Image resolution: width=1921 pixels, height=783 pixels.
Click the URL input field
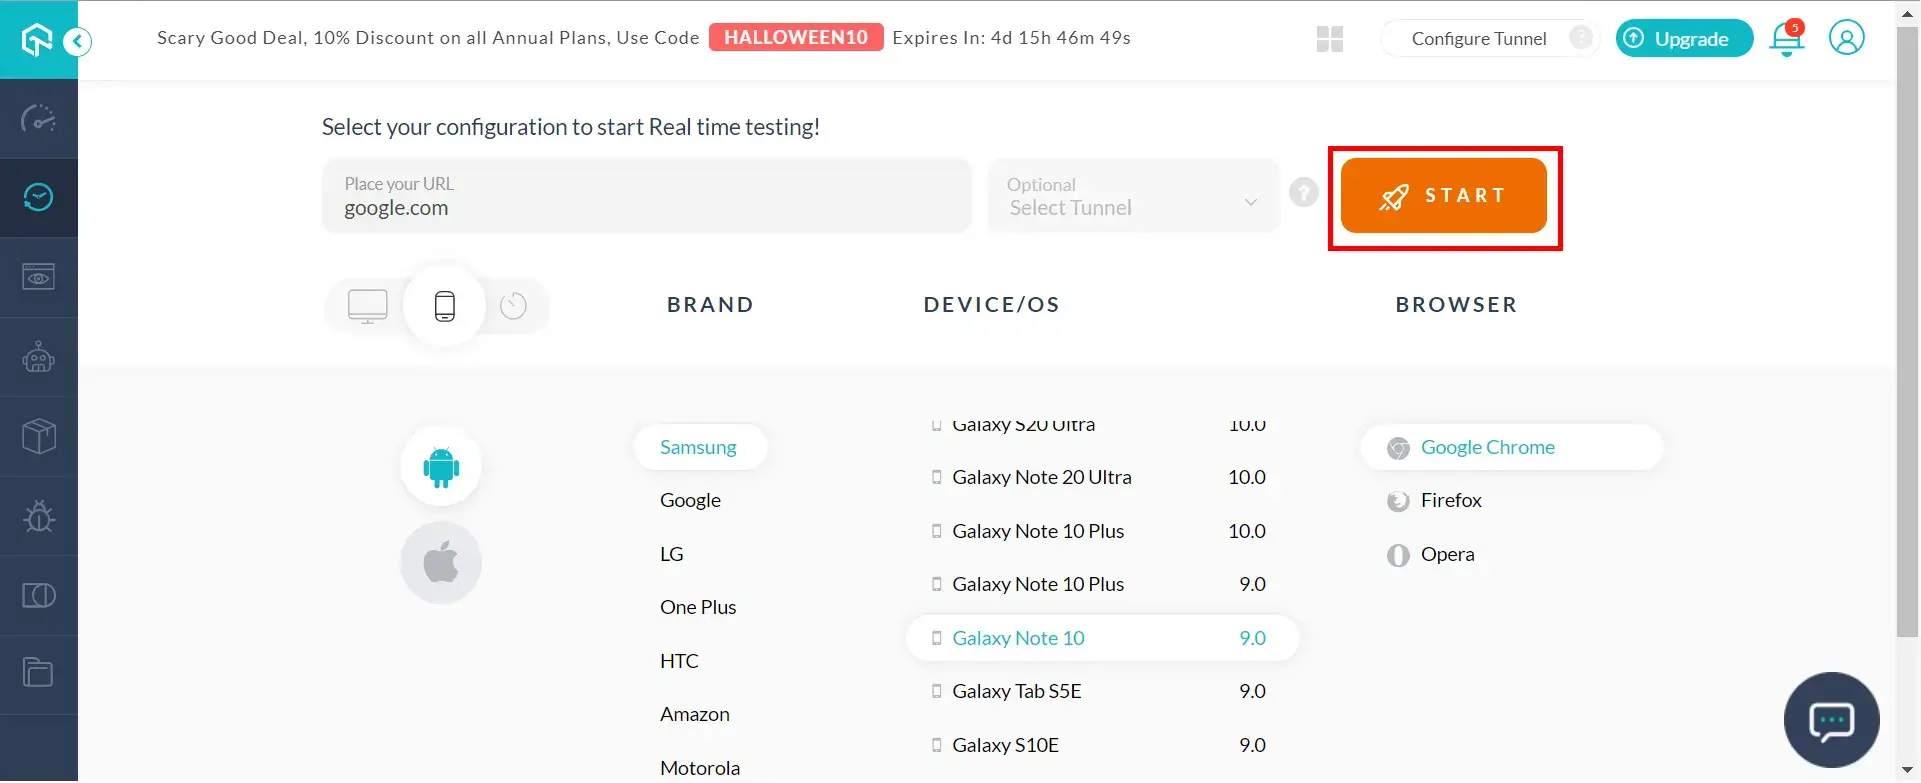646,197
